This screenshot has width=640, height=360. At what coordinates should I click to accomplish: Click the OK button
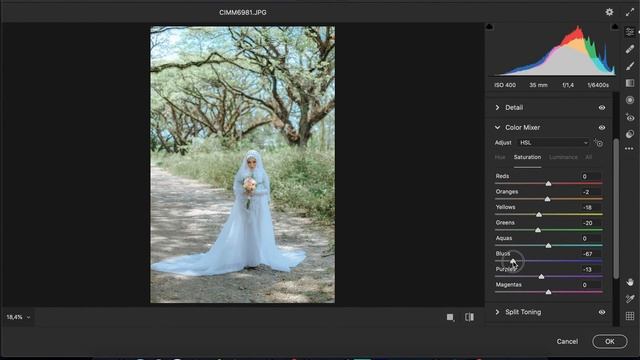click(610, 342)
